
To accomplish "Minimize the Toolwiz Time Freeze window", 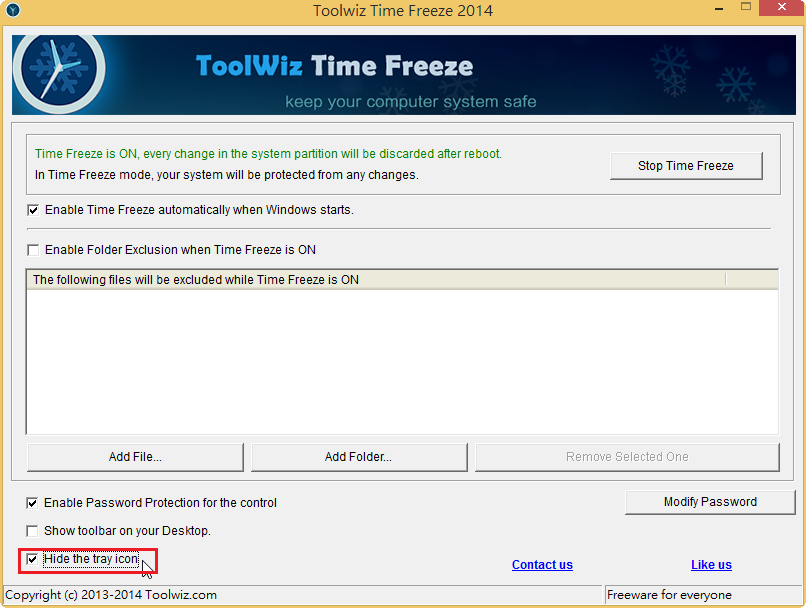I will point(719,9).
